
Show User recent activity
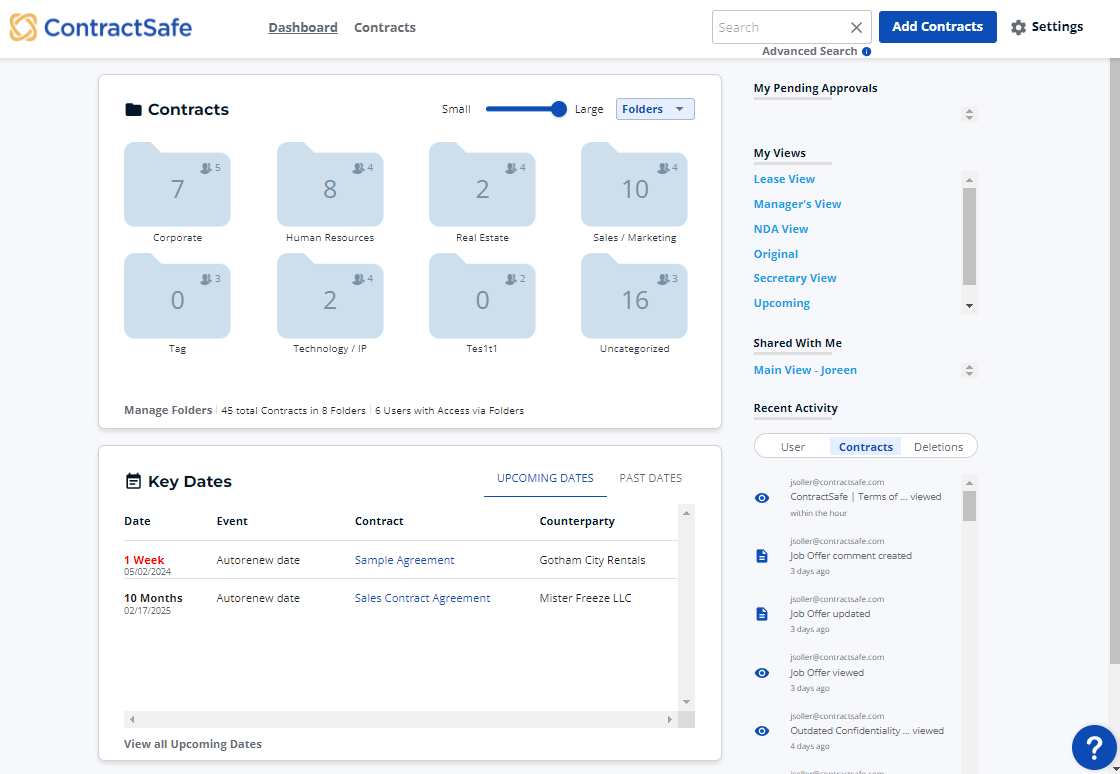pyautogui.click(x=793, y=447)
